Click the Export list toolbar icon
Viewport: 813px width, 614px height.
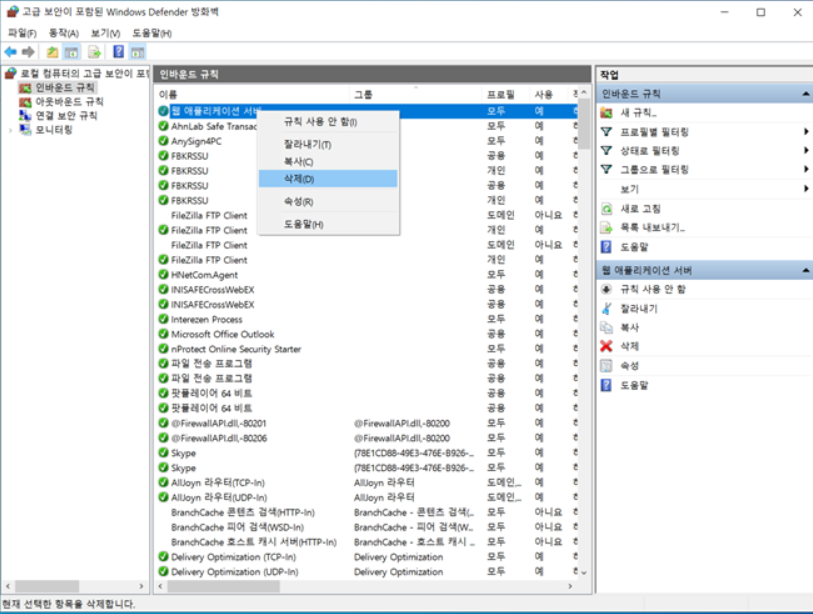pyautogui.click(x=94, y=52)
